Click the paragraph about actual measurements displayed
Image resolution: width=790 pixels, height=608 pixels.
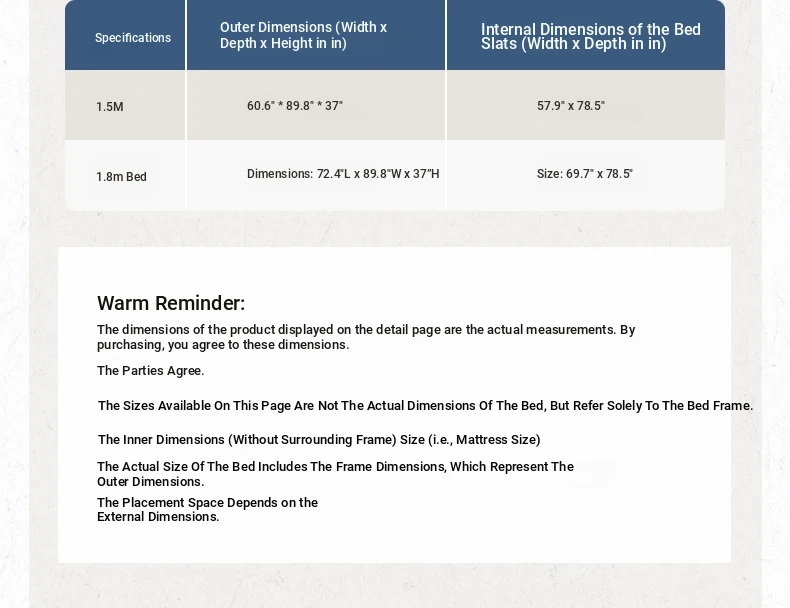tap(366, 337)
